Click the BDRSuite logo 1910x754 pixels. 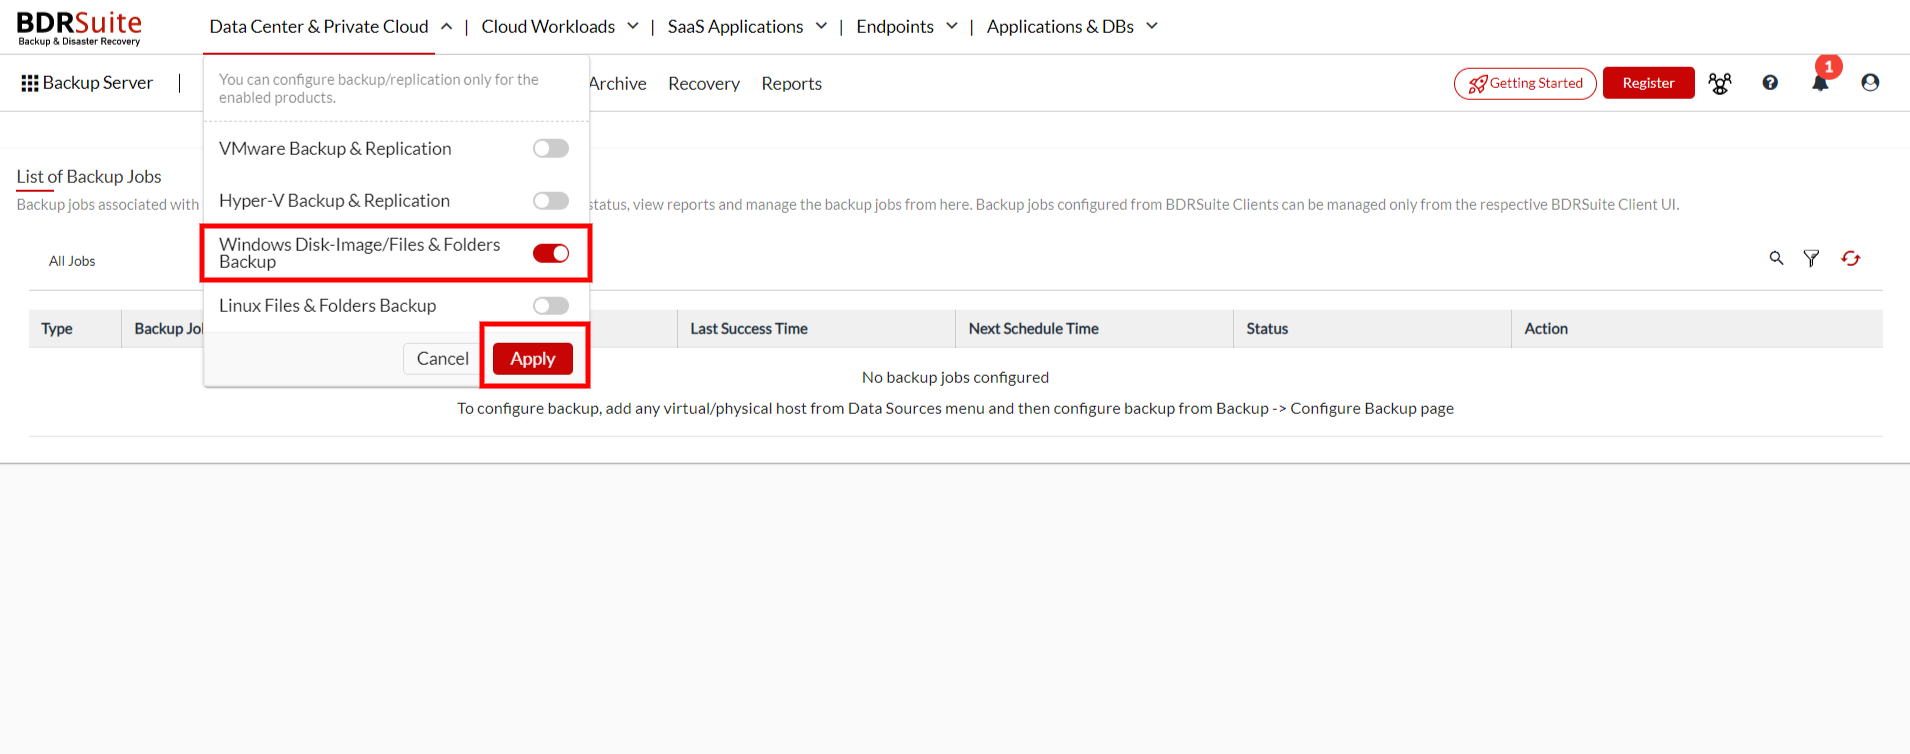pyautogui.click(x=79, y=27)
